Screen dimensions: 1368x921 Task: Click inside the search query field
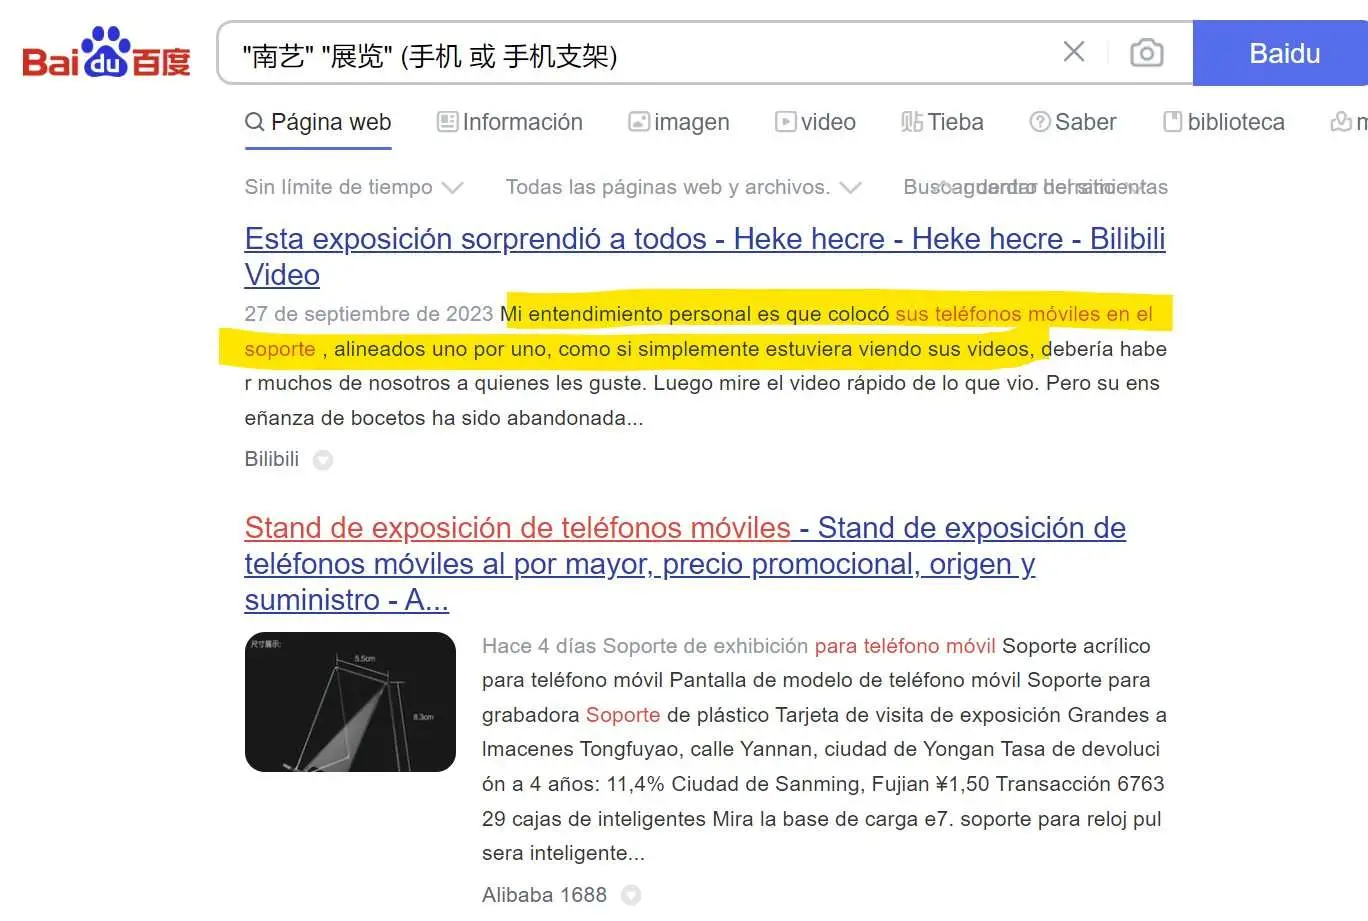pos(640,54)
